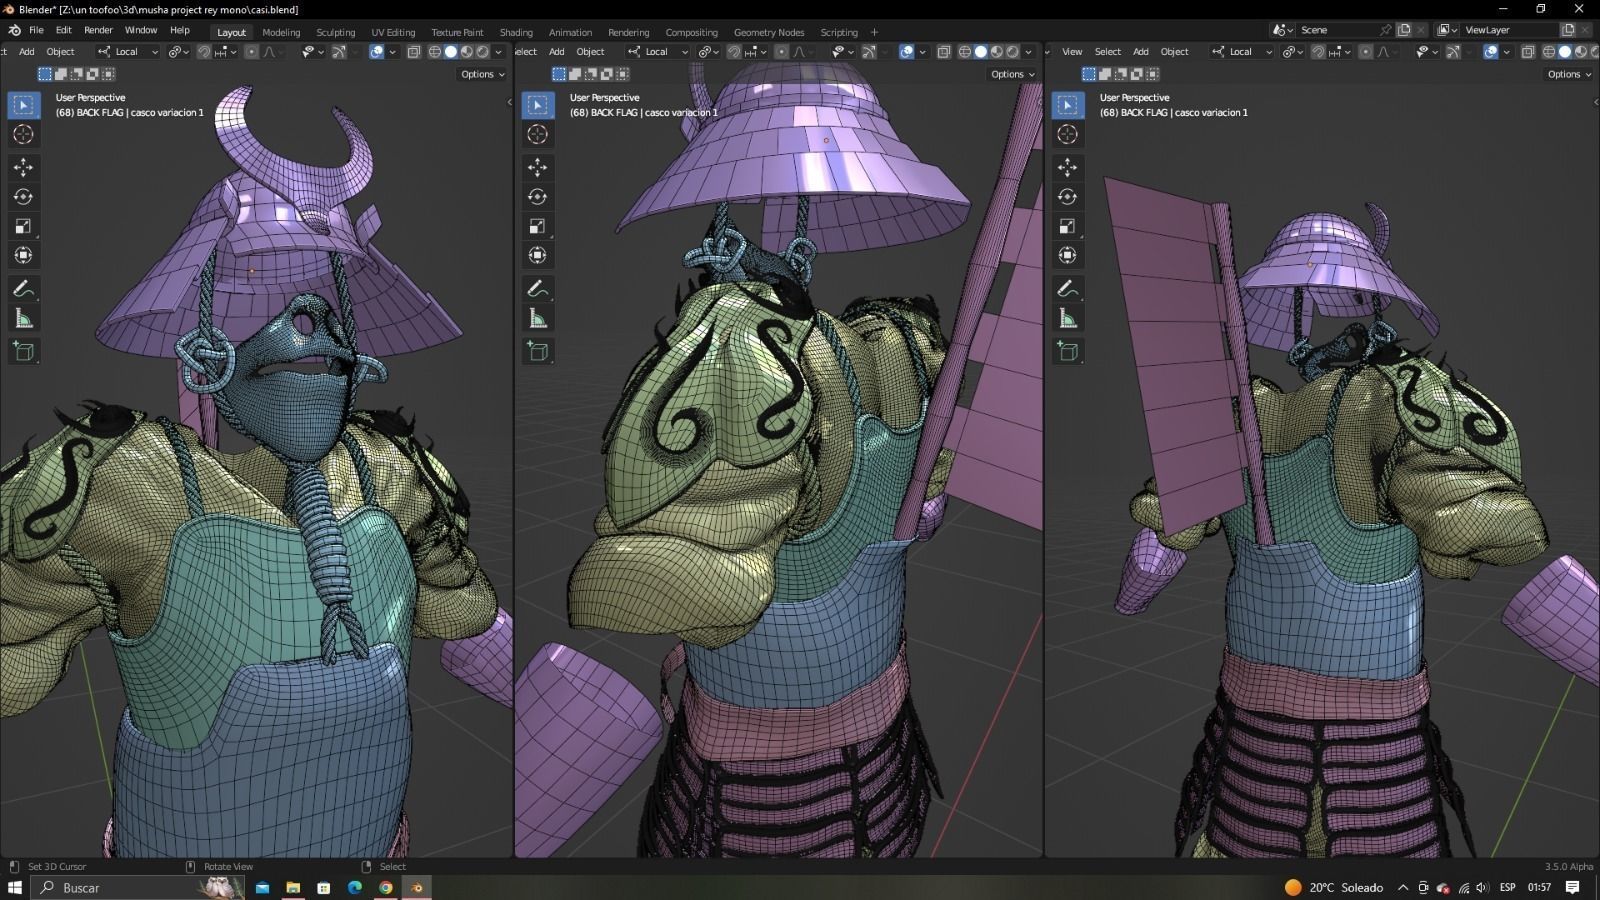Image resolution: width=1600 pixels, height=900 pixels.
Task: Enable Material Preview shading in middle viewport
Action: 997,51
